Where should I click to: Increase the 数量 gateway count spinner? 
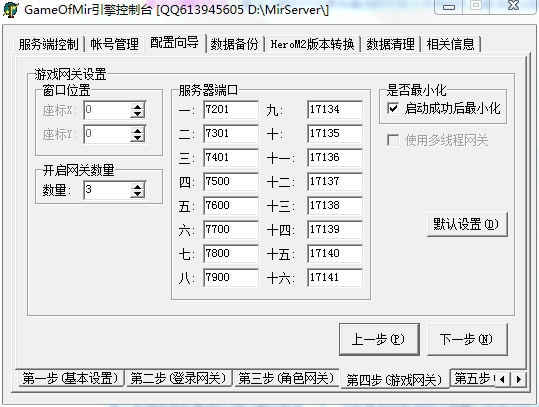138,186
